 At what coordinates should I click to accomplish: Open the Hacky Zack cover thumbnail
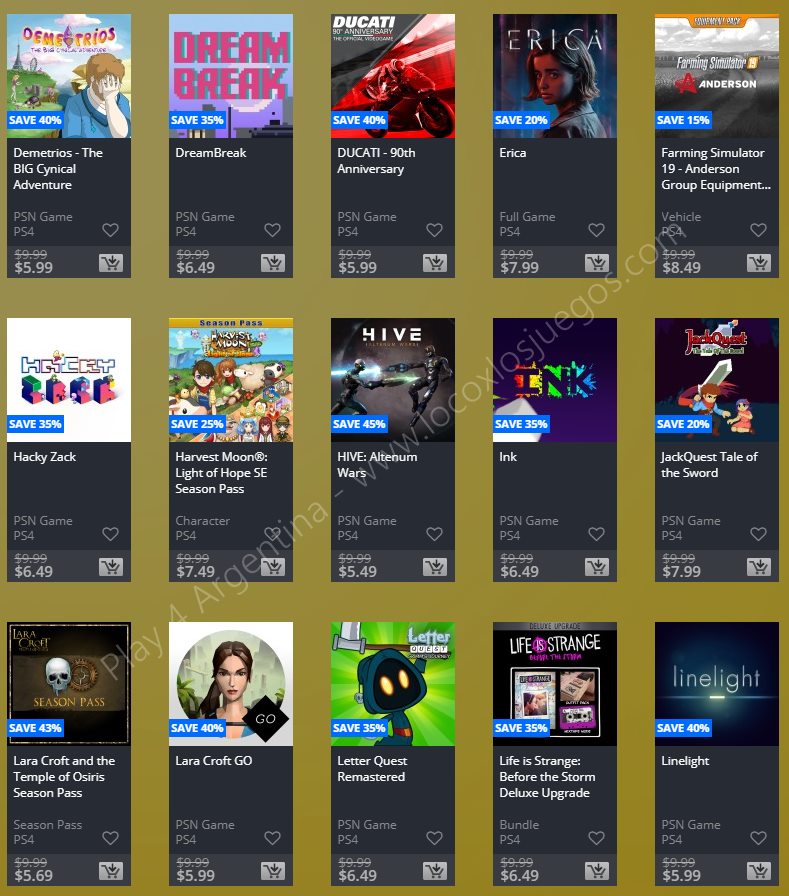(69, 380)
